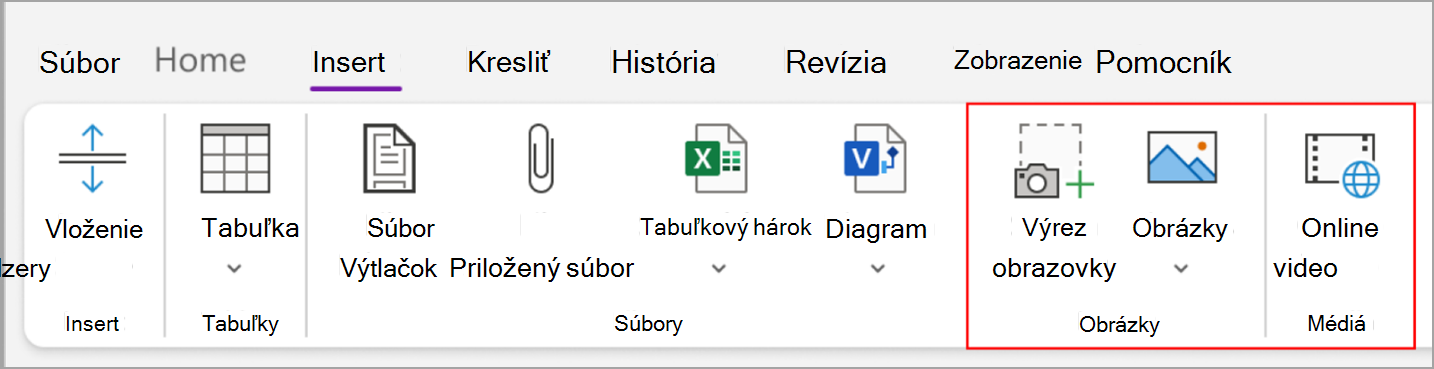Image resolution: width=1434 pixels, height=369 pixels.
Task: Click the Médiá group label
Action: (1336, 324)
